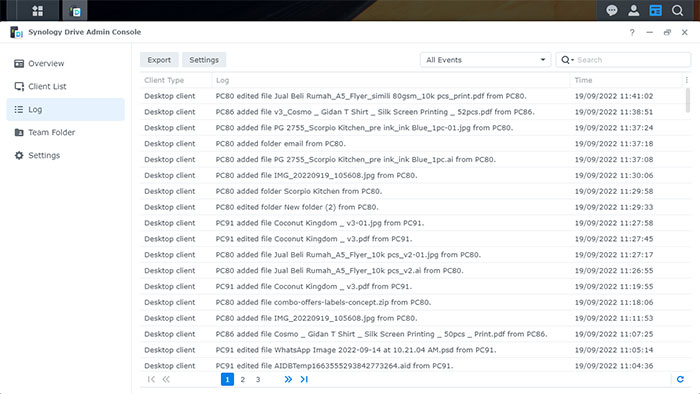Select the Flyer_10k pcs_v2-01.jpg entry
Screen dimensions: 700x394
(x=412, y=255)
